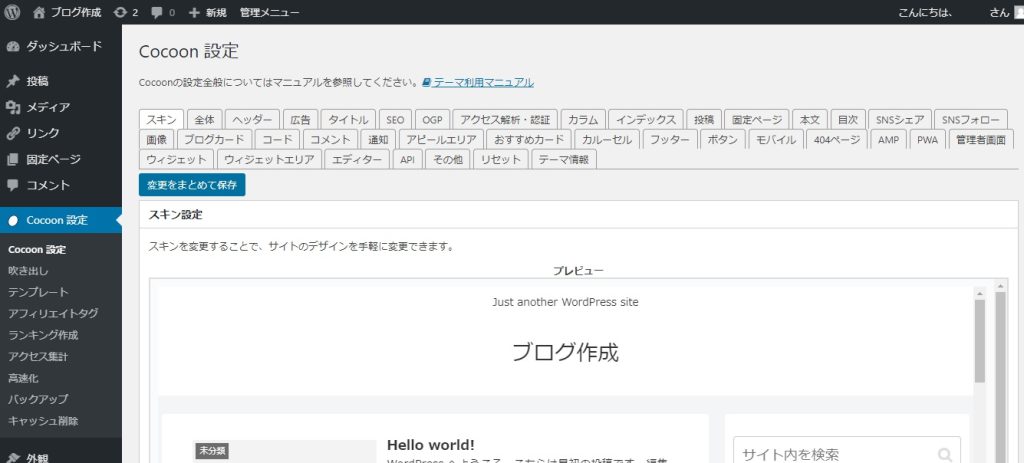1024x463 pixels.
Task: Open アクセス集計 submenu item
Action: click(x=38, y=357)
